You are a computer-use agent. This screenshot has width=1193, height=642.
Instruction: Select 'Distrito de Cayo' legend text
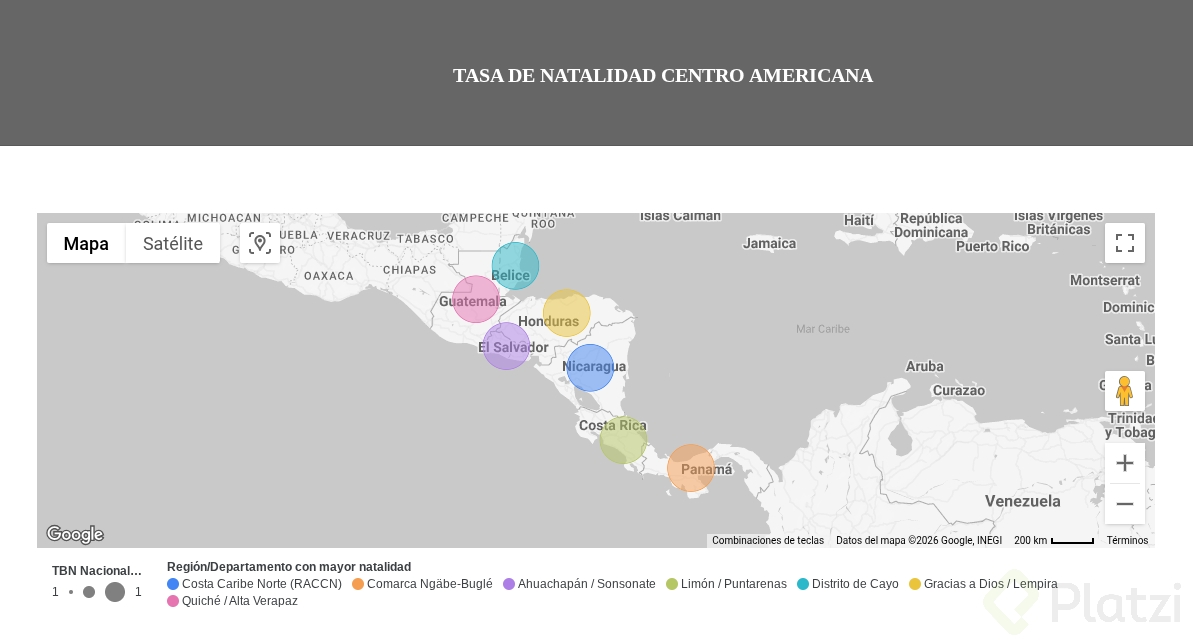pos(855,584)
